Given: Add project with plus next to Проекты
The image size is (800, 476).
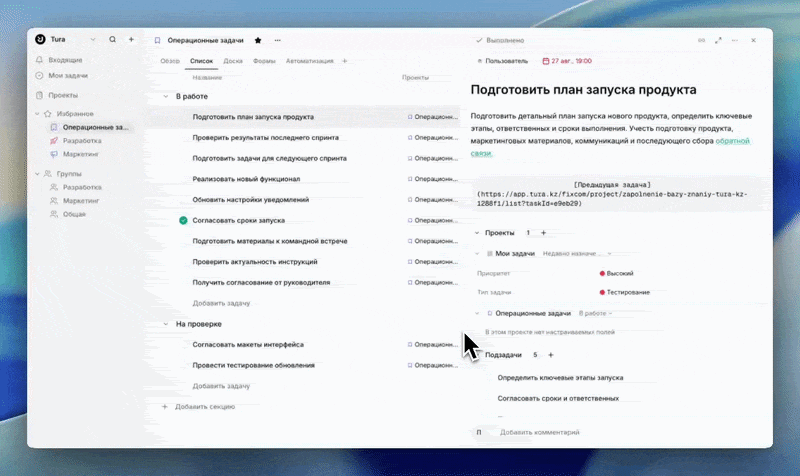Looking at the screenshot, I should [x=543, y=233].
